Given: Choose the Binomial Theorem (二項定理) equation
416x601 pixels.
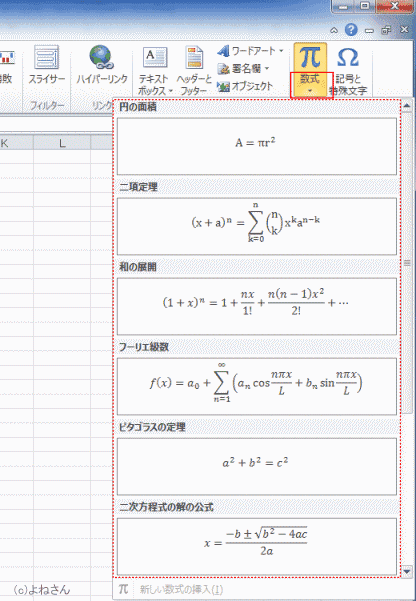Looking at the screenshot, I should pos(257,227).
